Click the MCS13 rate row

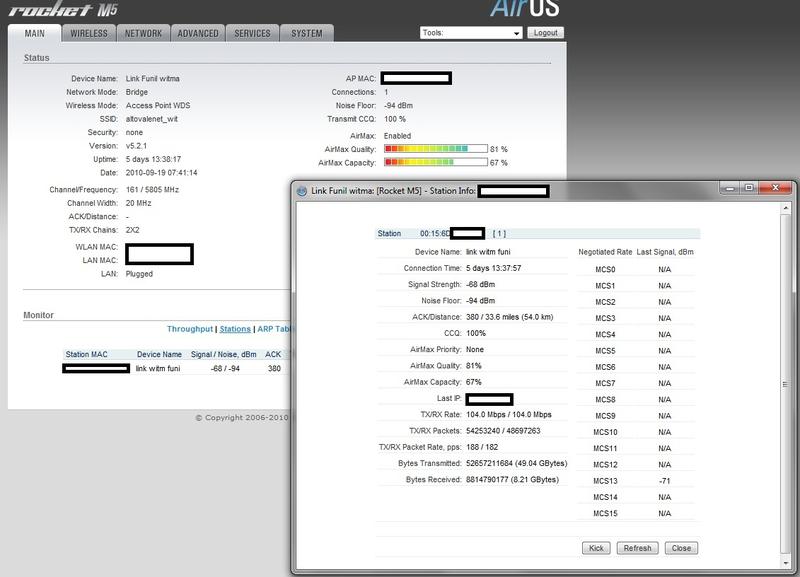pos(636,481)
